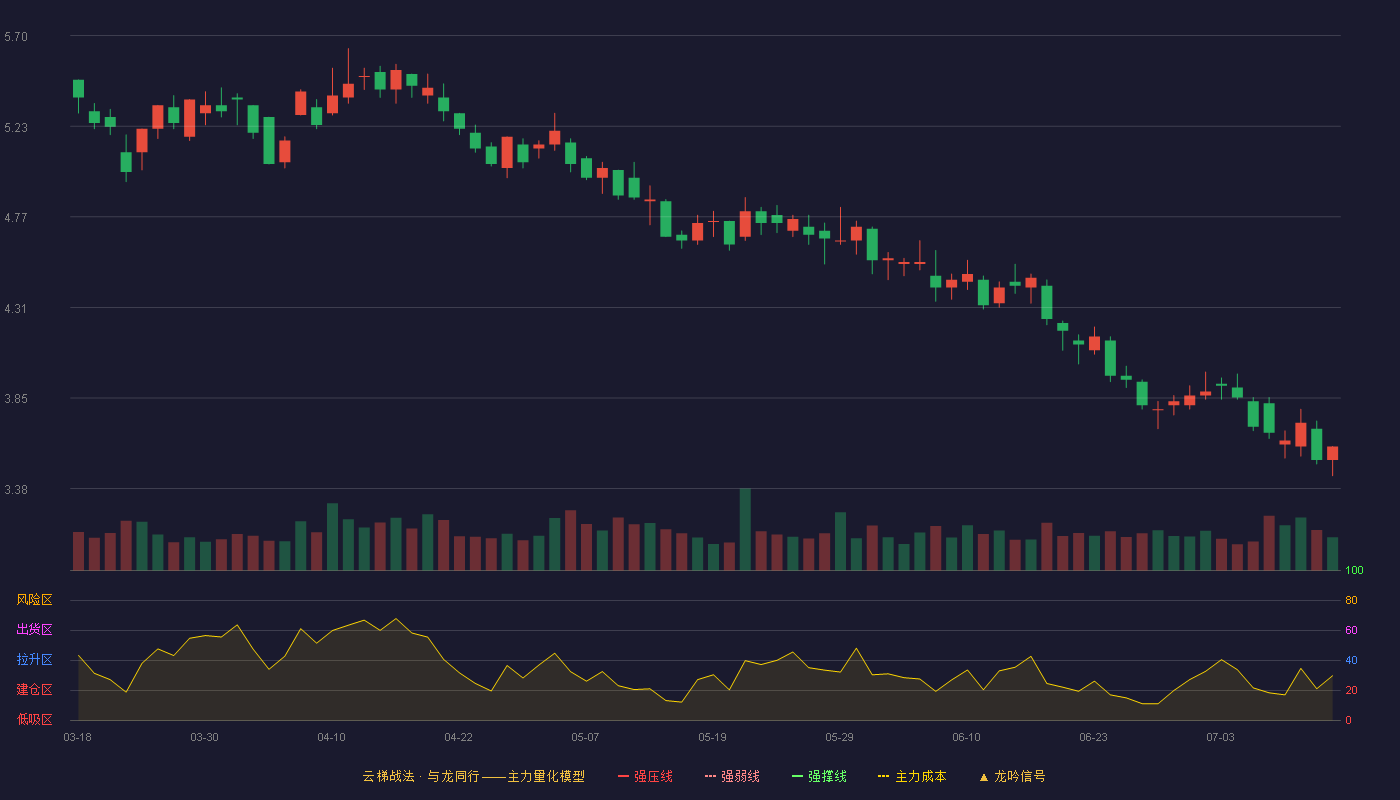Click the tallest volume bar near 05-19
Screen dimensions: 1400x800
(745, 529)
